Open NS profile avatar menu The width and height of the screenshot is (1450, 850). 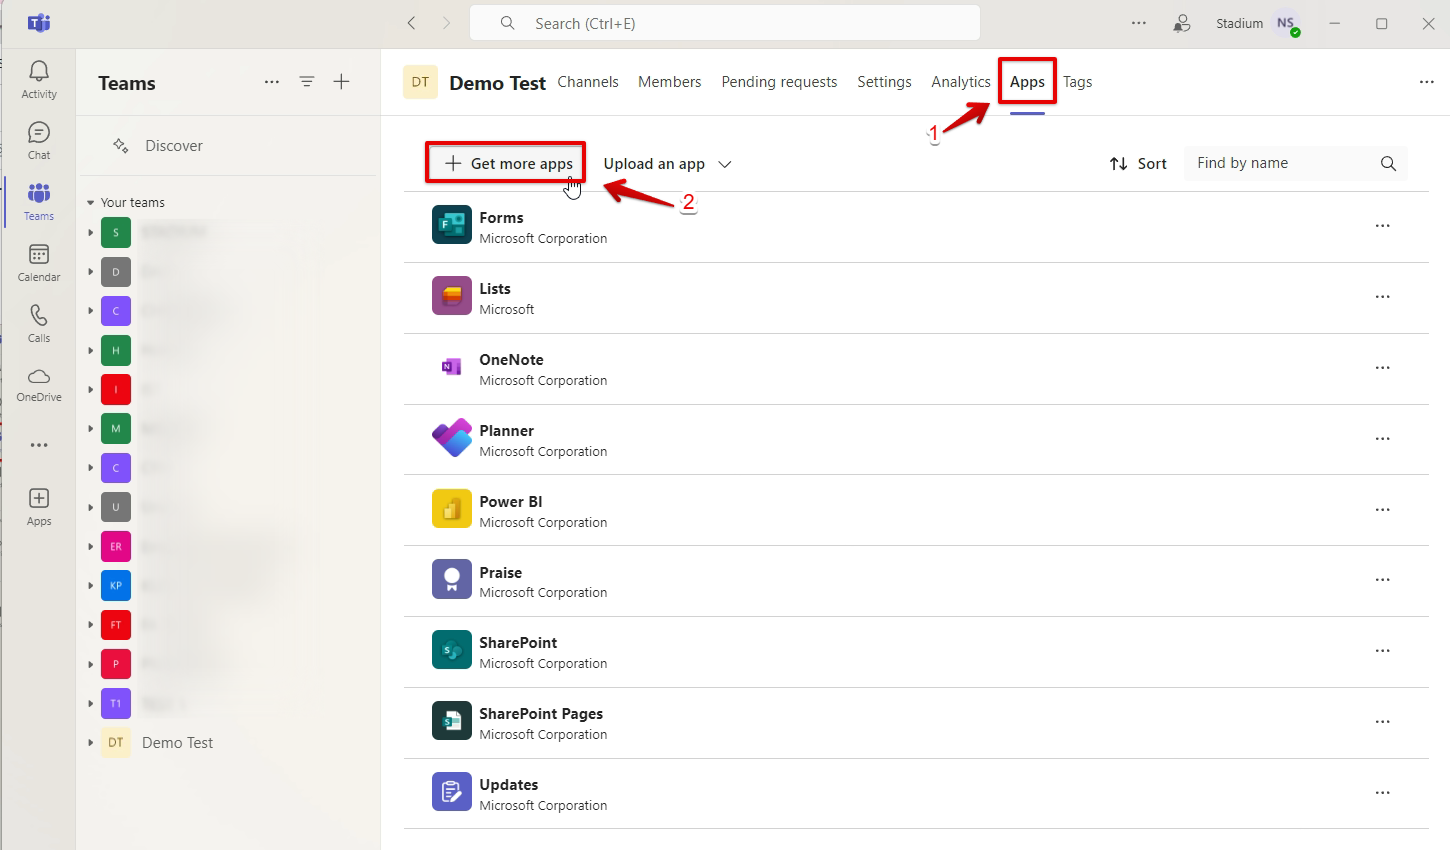pyautogui.click(x=1286, y=23)
